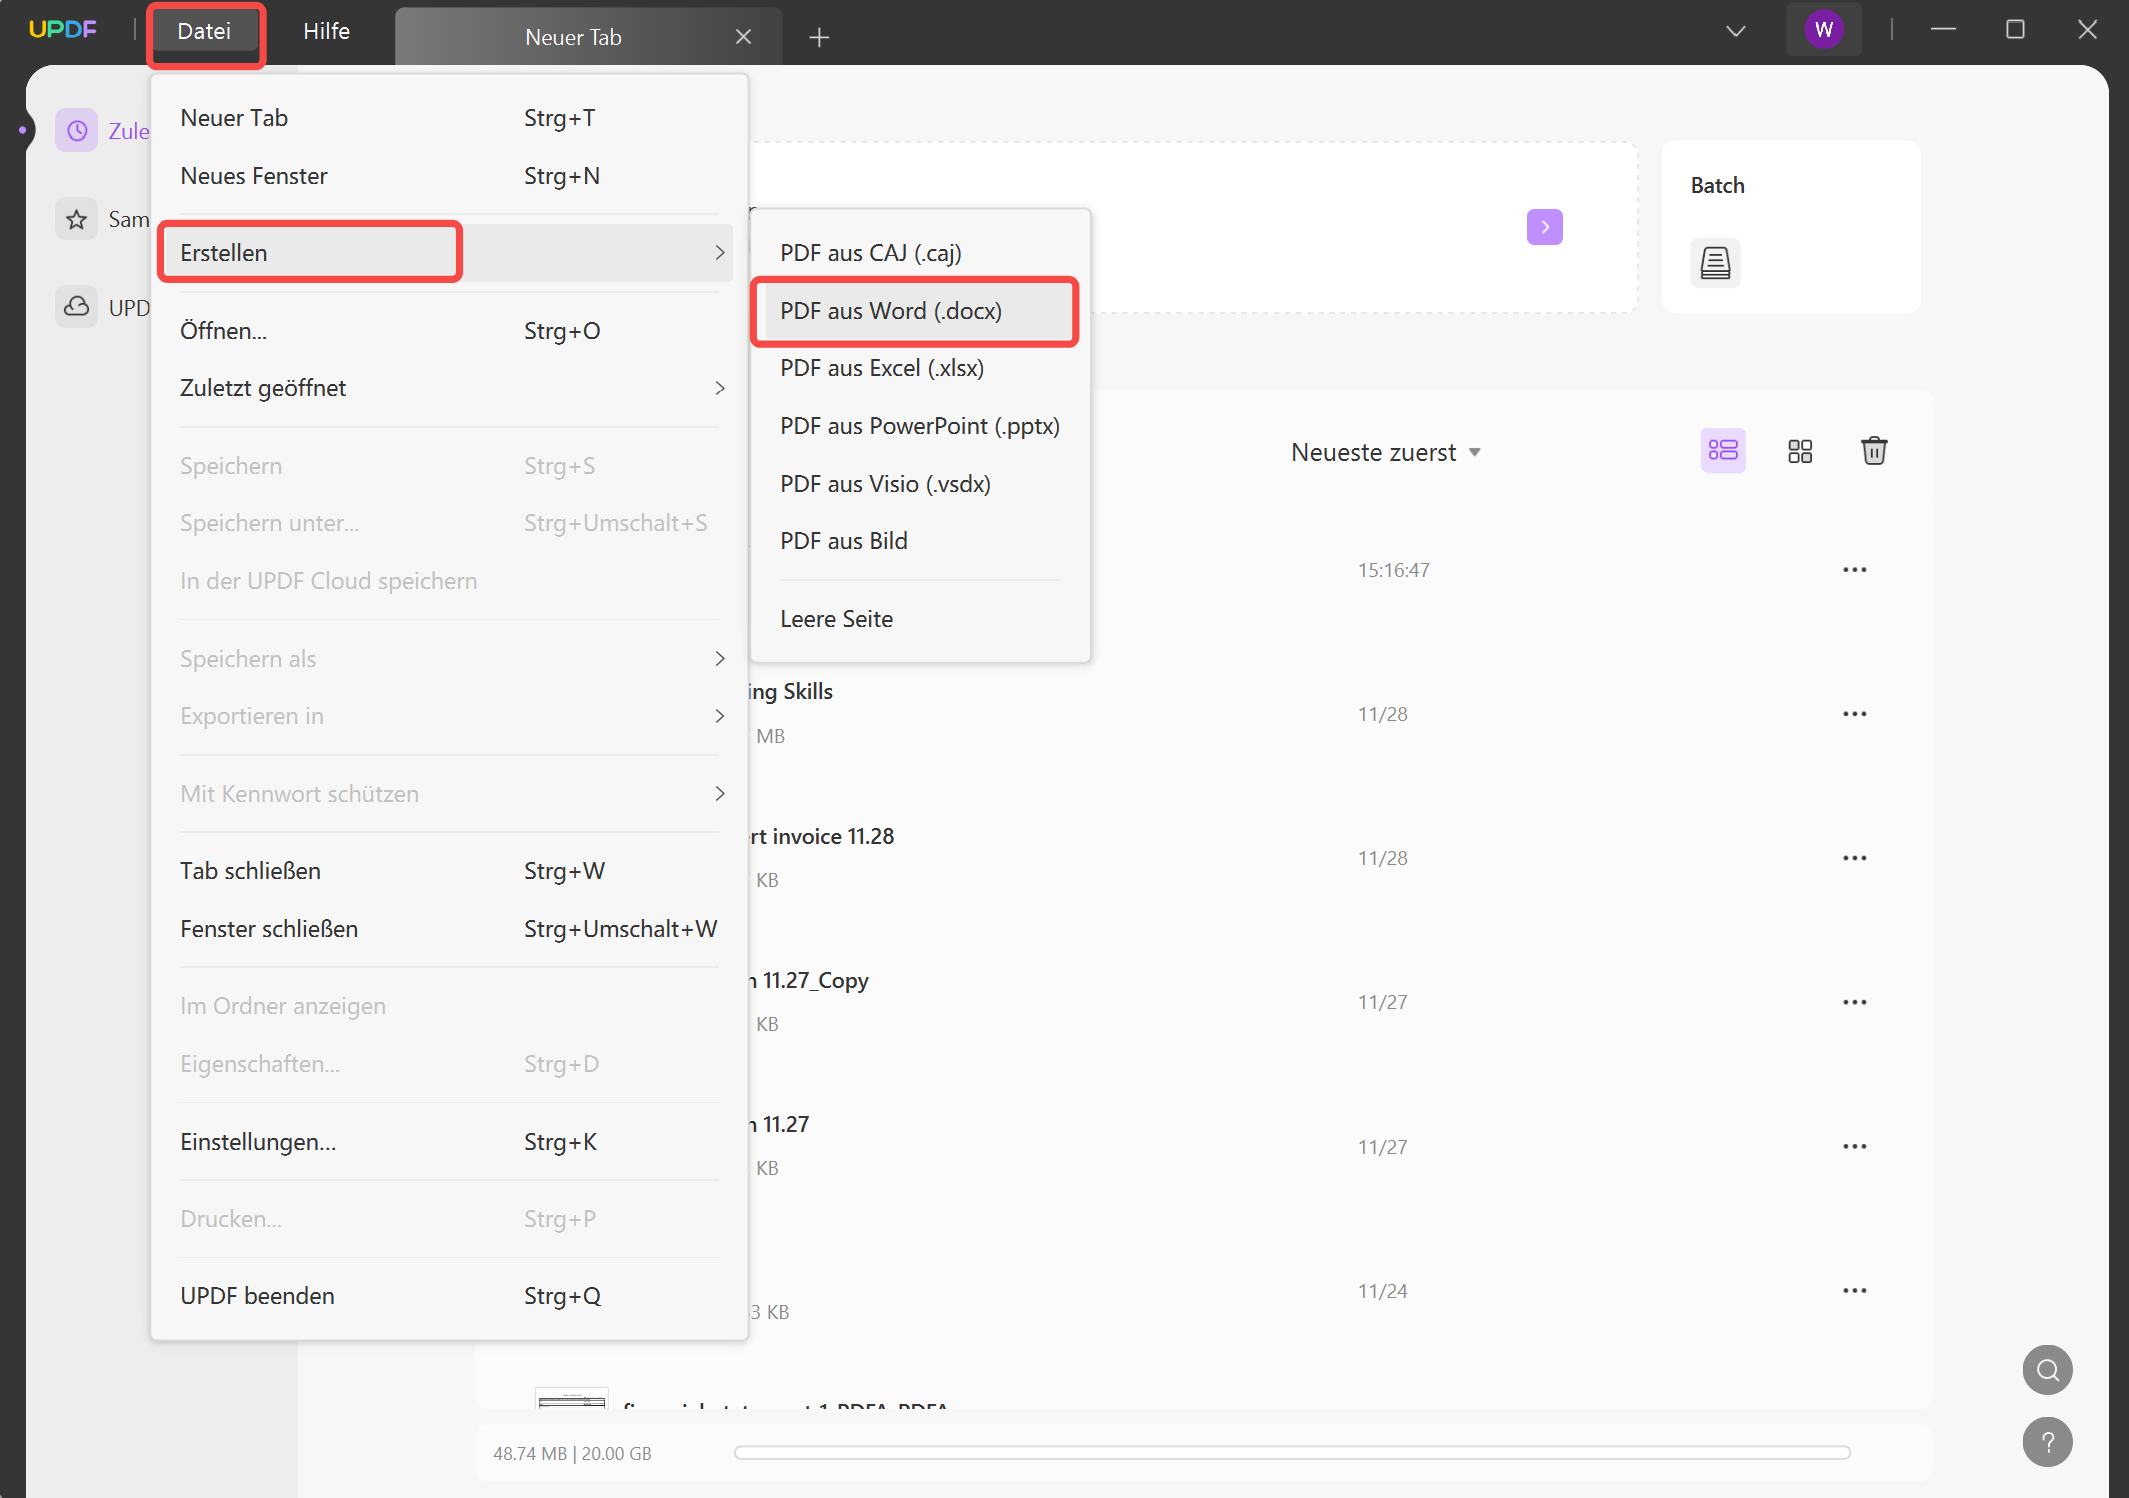Switch to grid thumbnail view

click(x=1799, y=451)
